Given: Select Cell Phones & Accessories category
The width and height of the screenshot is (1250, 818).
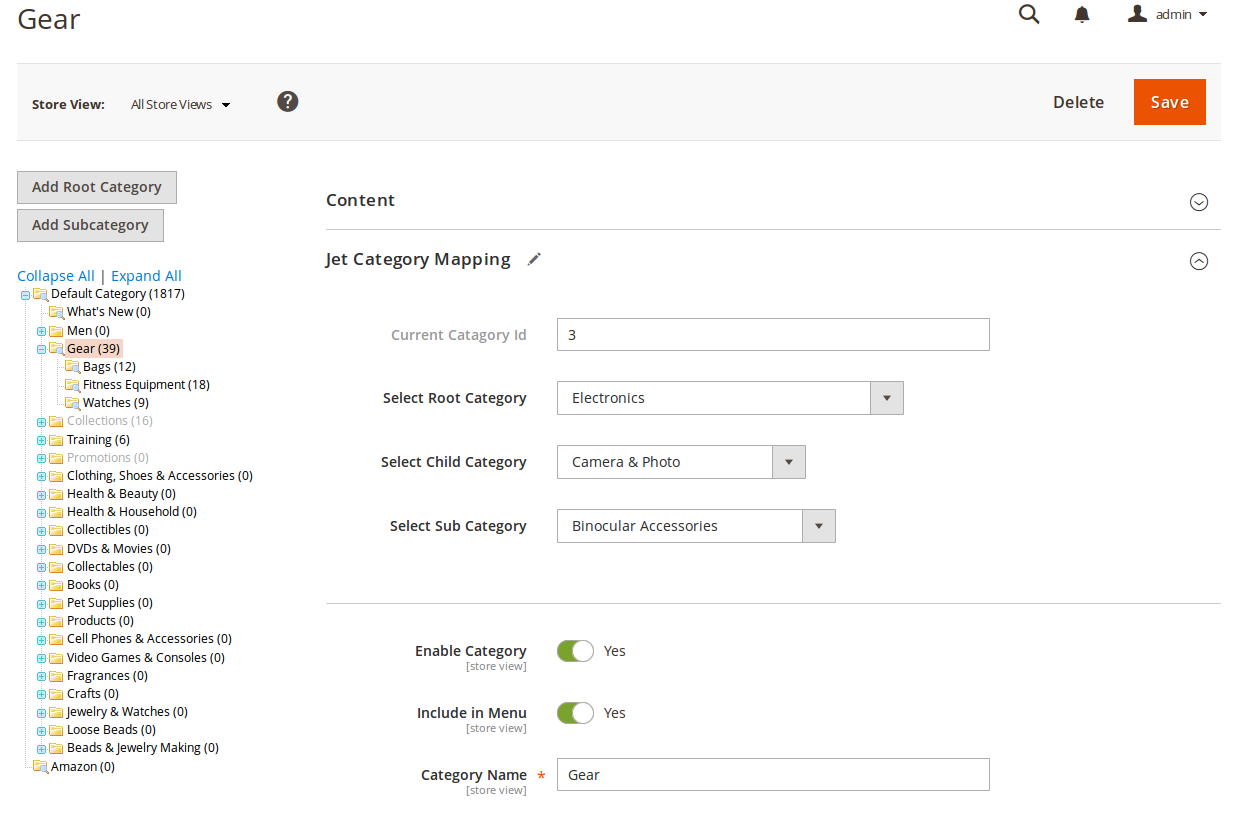Looking at the screenshot, I should [x=149, y=639].
